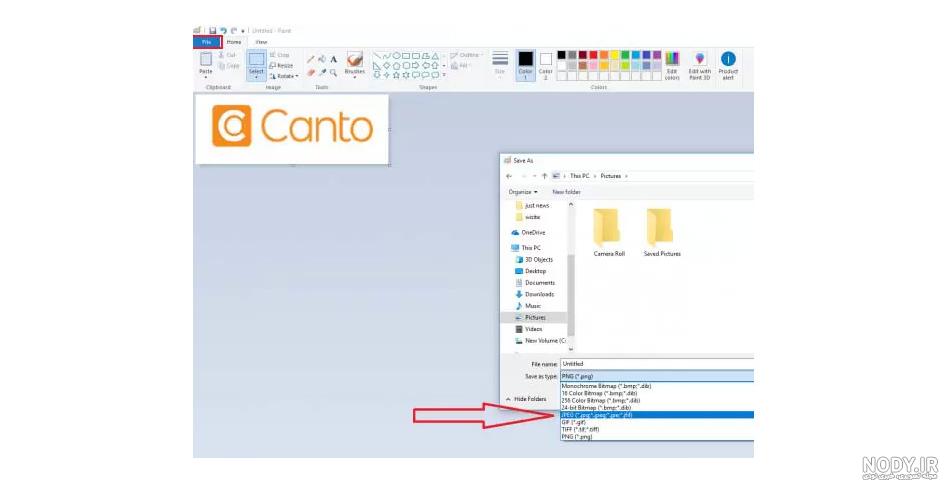Choose PNG option at list bottom

pyautogui.click(x=657, y=437)
